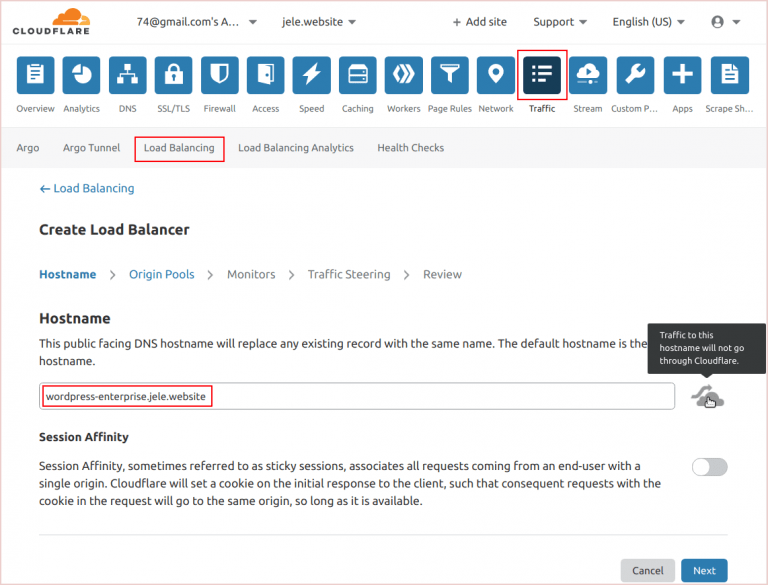Open the Access door icon

tap(265, 75)
